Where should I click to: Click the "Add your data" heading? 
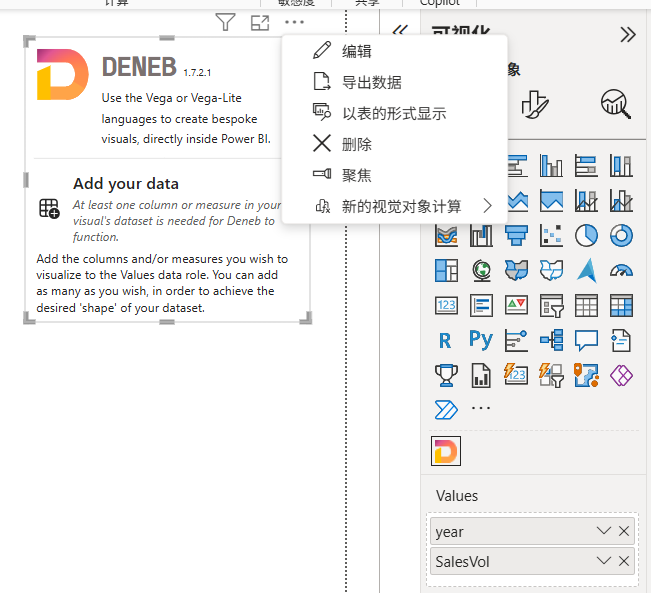point(126,184)
